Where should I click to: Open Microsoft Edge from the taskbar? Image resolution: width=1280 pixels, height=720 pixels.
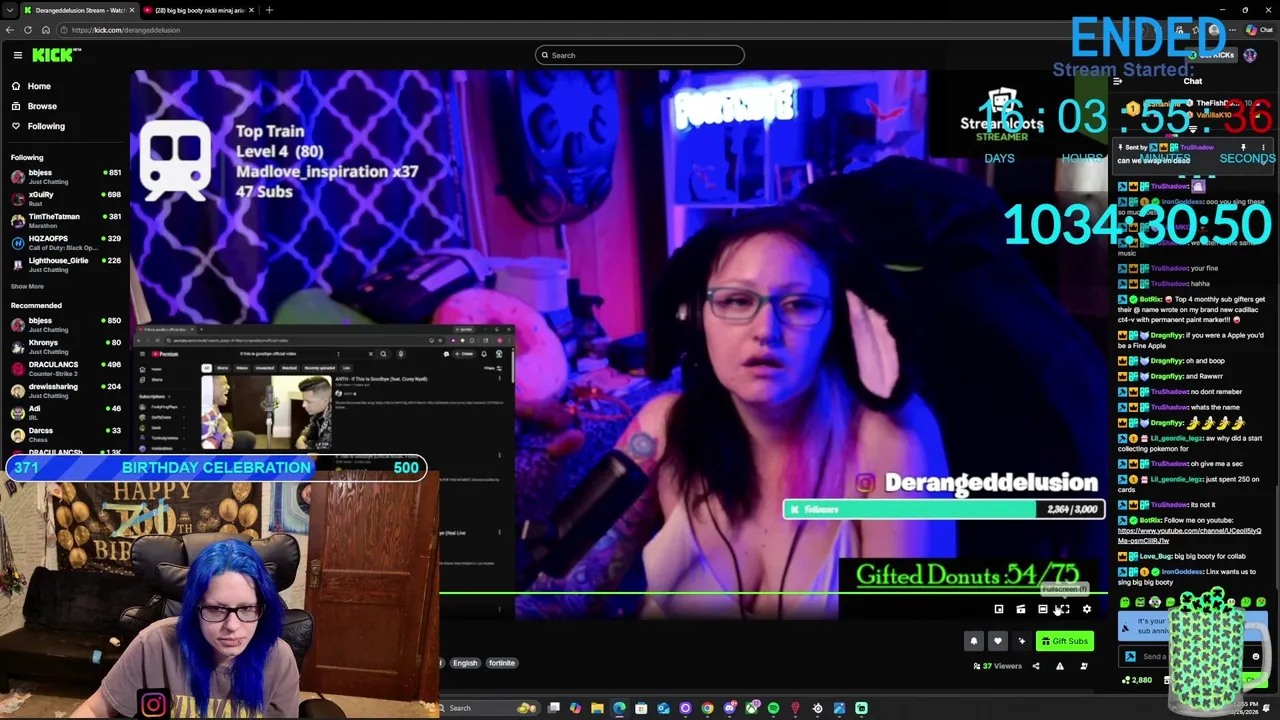coord(619,708)
